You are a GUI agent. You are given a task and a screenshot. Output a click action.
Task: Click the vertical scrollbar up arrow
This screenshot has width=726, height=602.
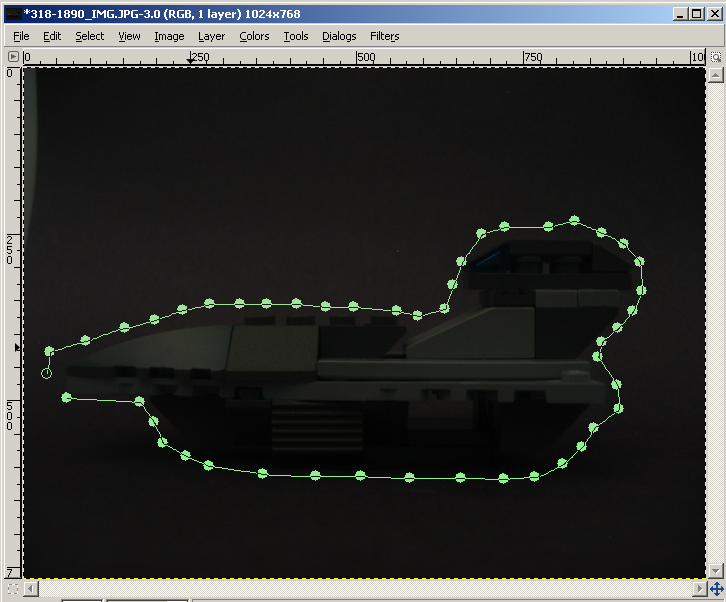[x=715, y=75]
